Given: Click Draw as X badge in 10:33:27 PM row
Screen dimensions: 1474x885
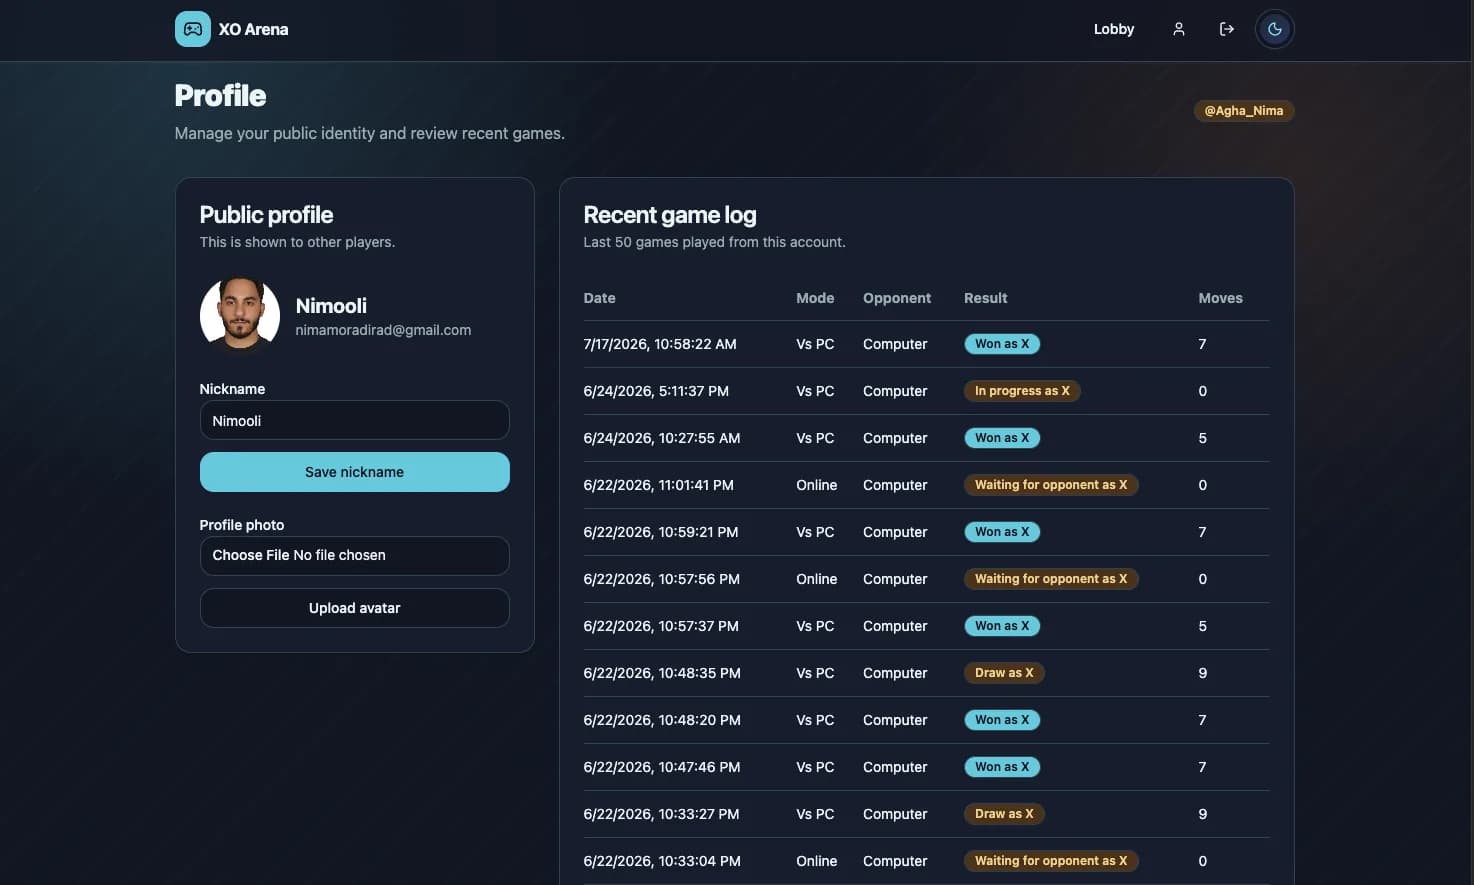Looking at the screenshot, I should click(1004, 814).
